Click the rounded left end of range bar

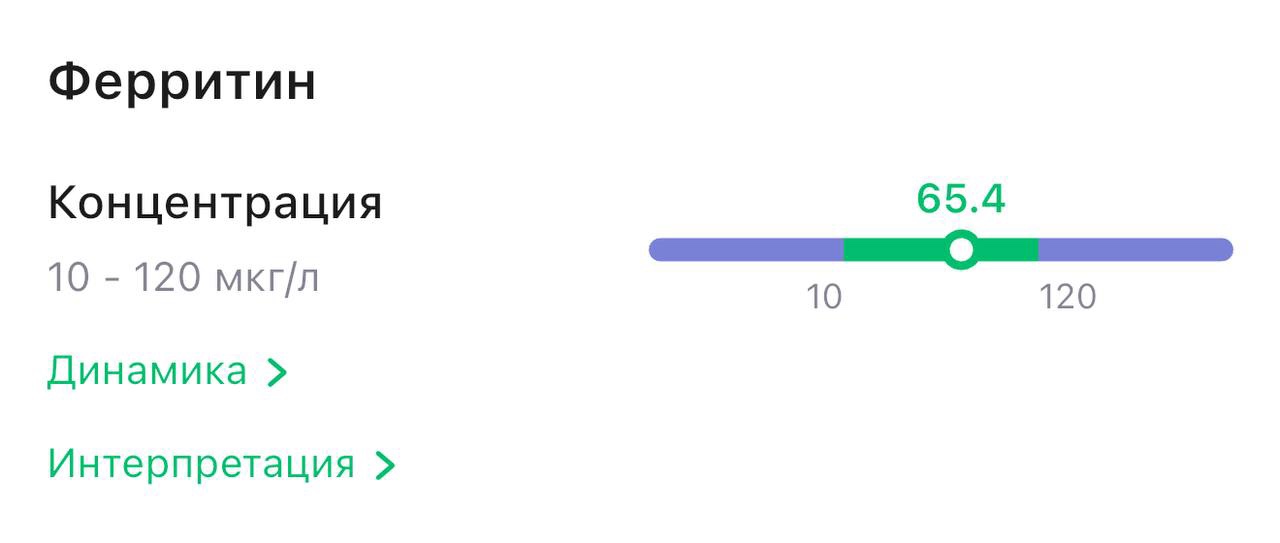[x=658, y=250]
